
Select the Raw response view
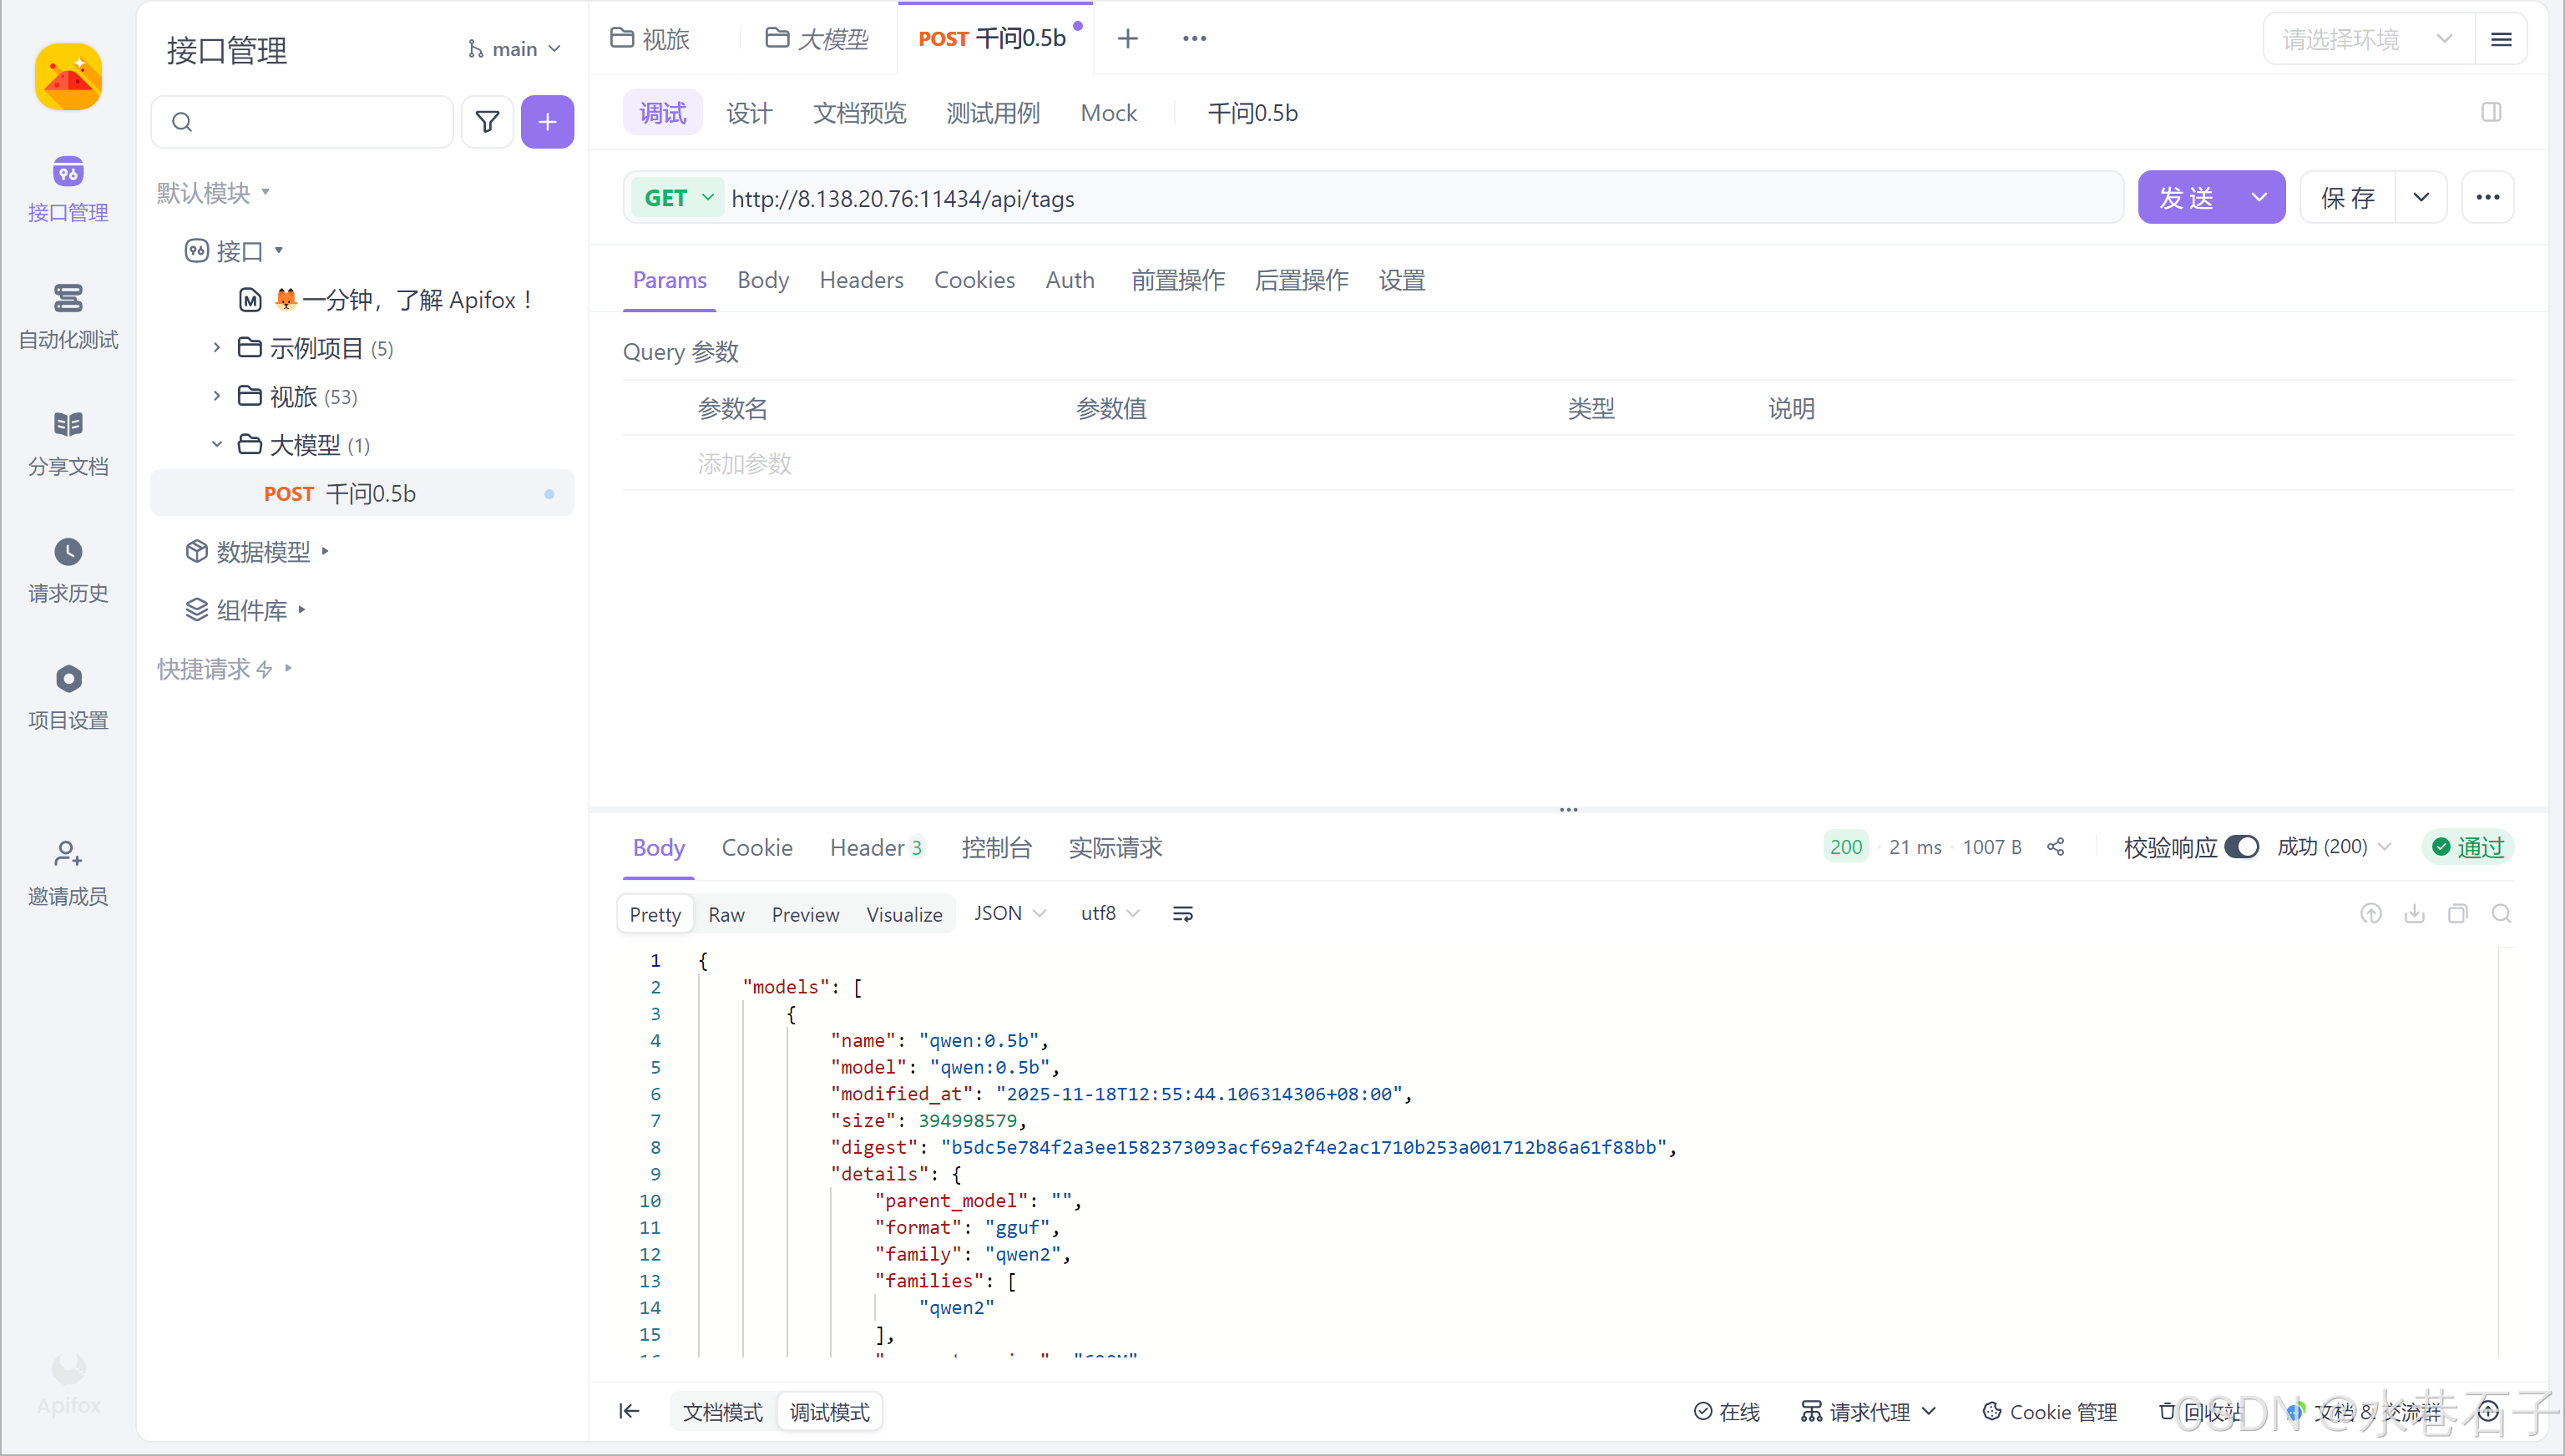(x=727, y=914)
